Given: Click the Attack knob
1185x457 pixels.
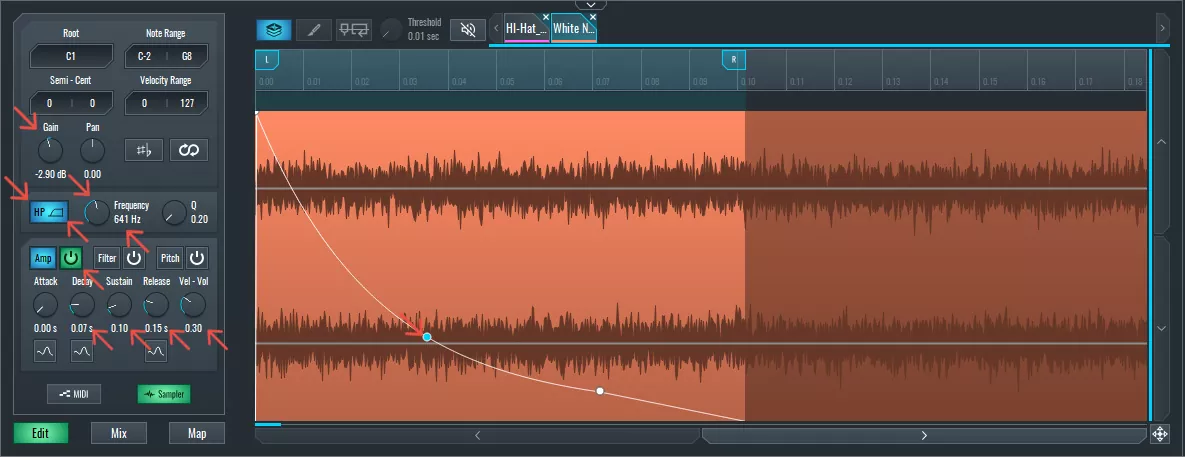Looking at the screenshot, I should pyautogui.click(x=45, y=305).
